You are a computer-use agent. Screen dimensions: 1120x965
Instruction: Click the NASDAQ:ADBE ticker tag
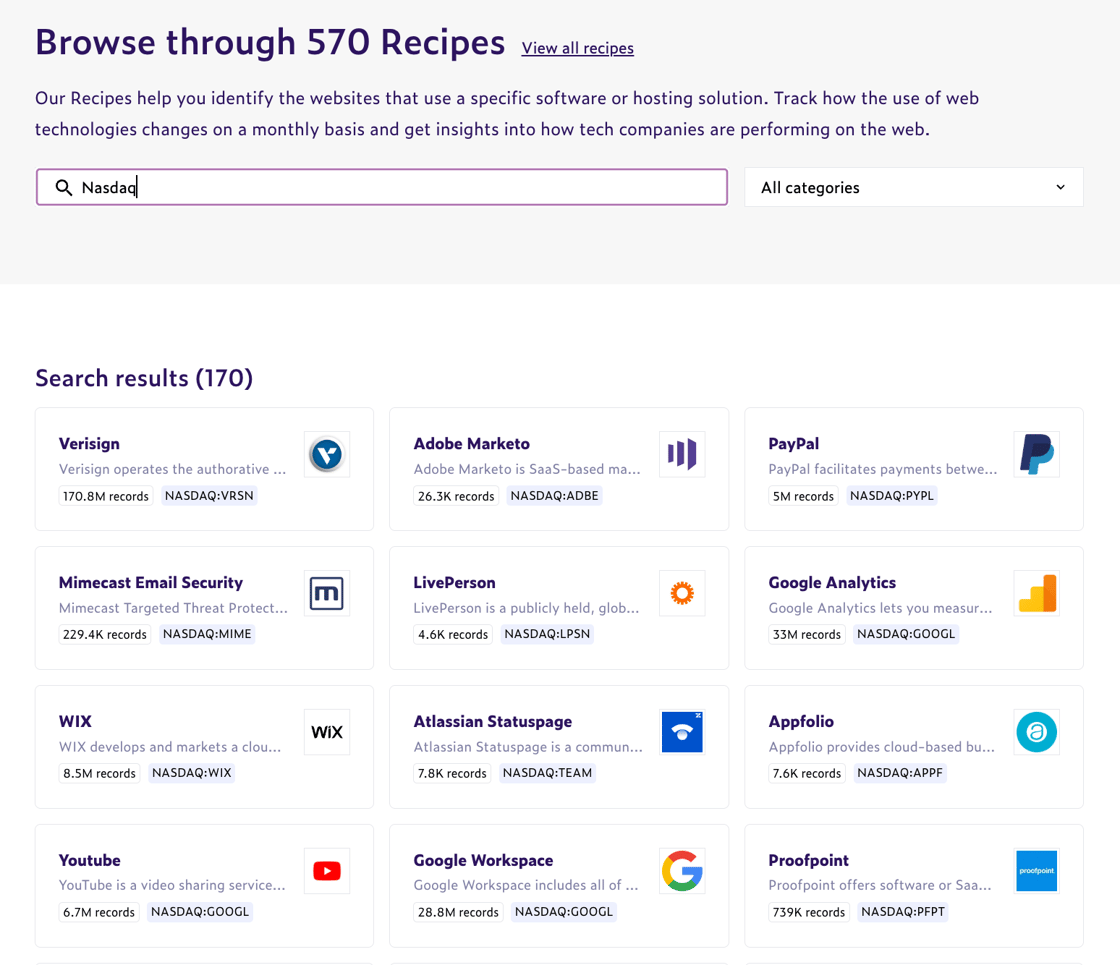(x=554, y=496)
